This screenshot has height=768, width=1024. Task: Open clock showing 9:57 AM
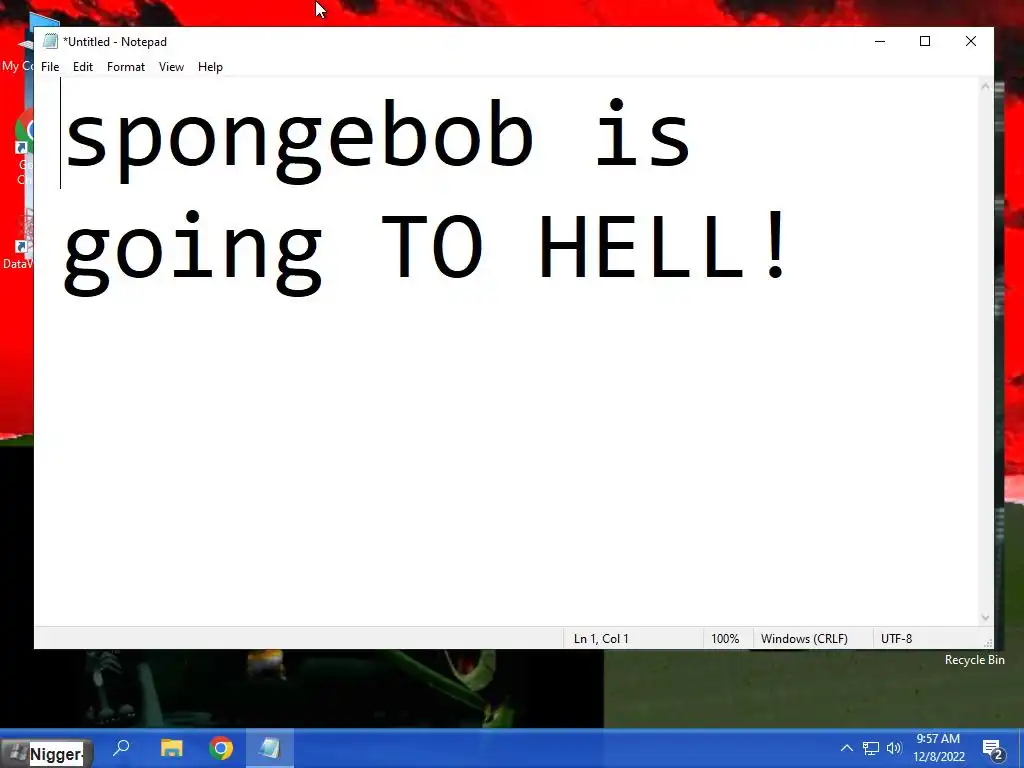pos(938,748)
